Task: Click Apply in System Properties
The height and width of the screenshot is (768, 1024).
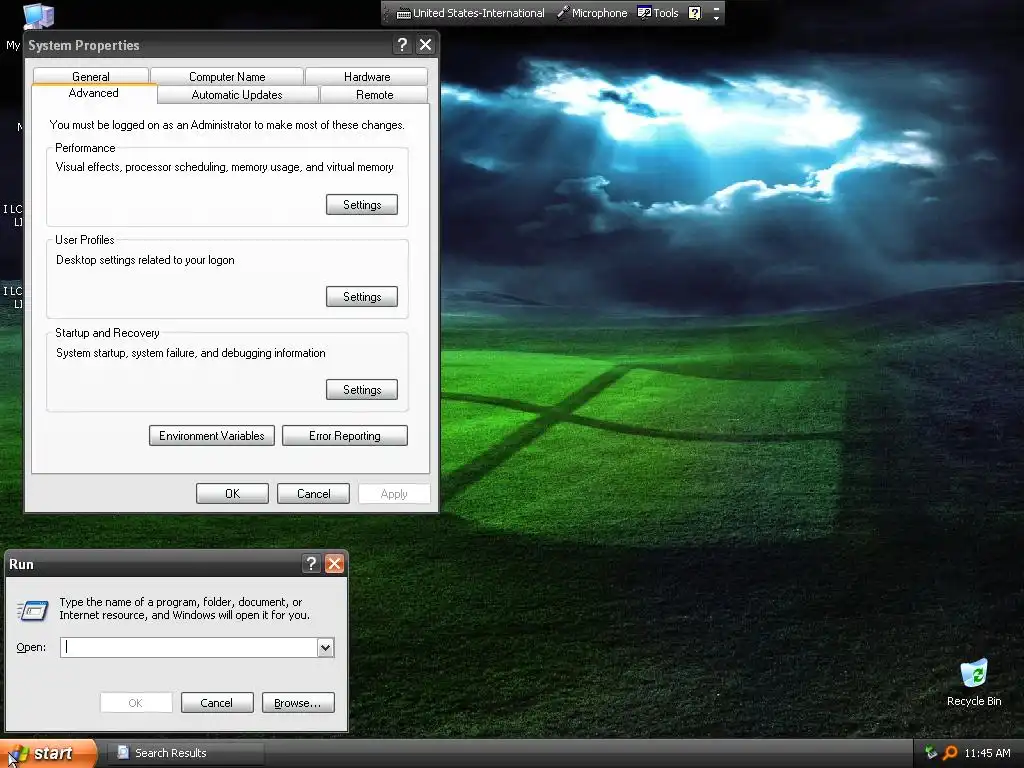Action: click(x=394, y=494)
